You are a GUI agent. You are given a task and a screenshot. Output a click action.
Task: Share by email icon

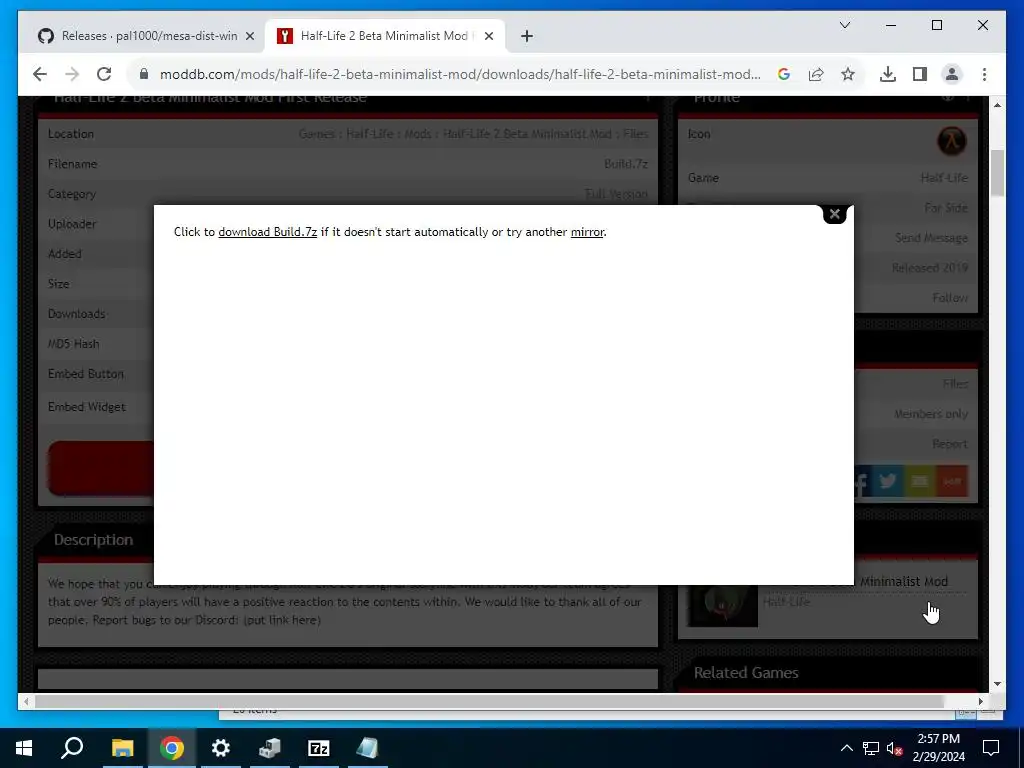click(920, 482)
